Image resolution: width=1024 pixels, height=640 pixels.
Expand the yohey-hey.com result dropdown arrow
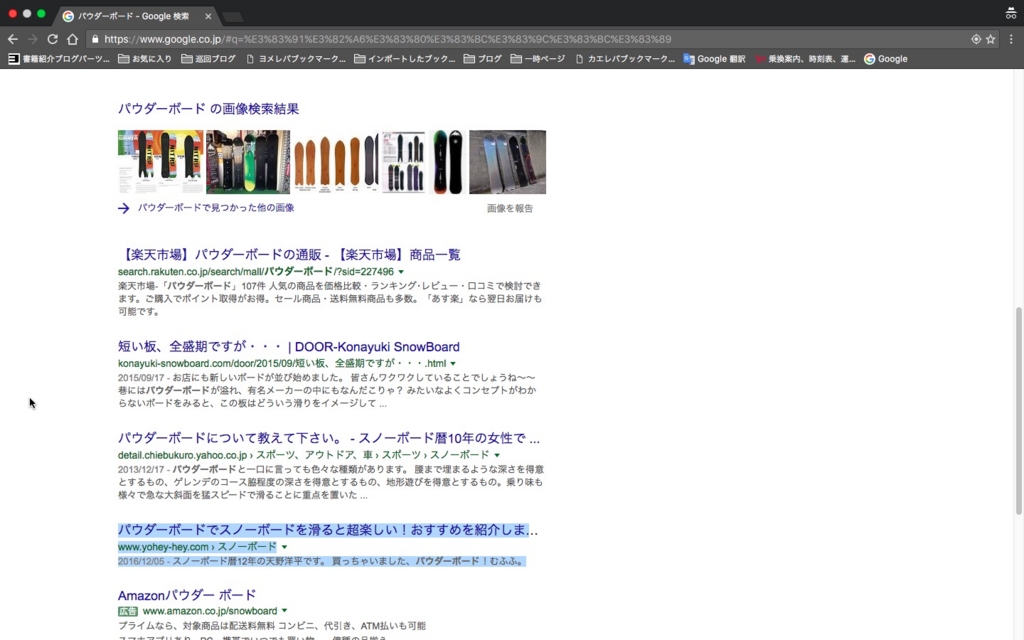(x=285, y=548)
